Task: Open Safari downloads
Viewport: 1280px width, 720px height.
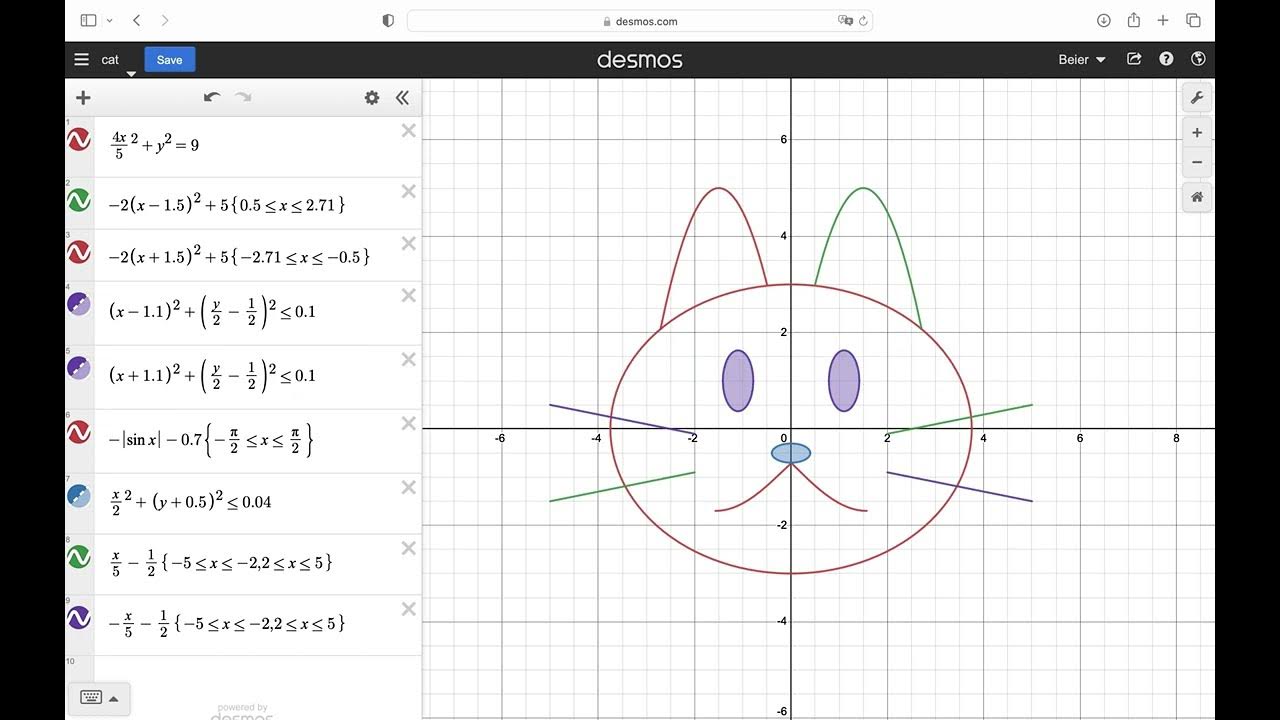Action: [1104, 20]
